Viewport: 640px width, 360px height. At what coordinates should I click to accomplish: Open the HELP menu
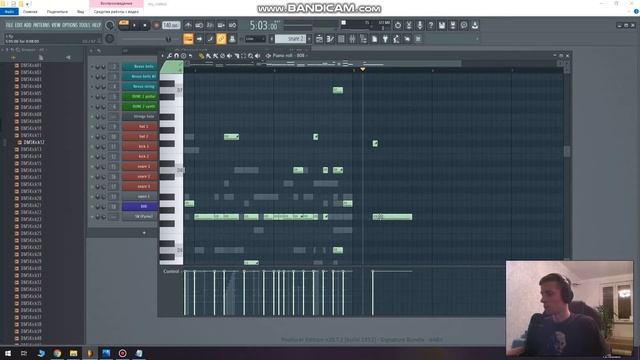(96, 25)
